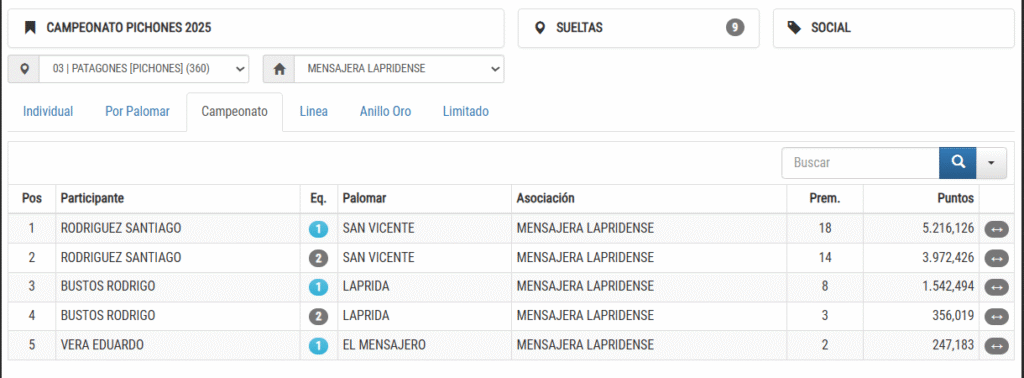
Task: Focus the Buscar search field
Action: (x=861, y=163)
